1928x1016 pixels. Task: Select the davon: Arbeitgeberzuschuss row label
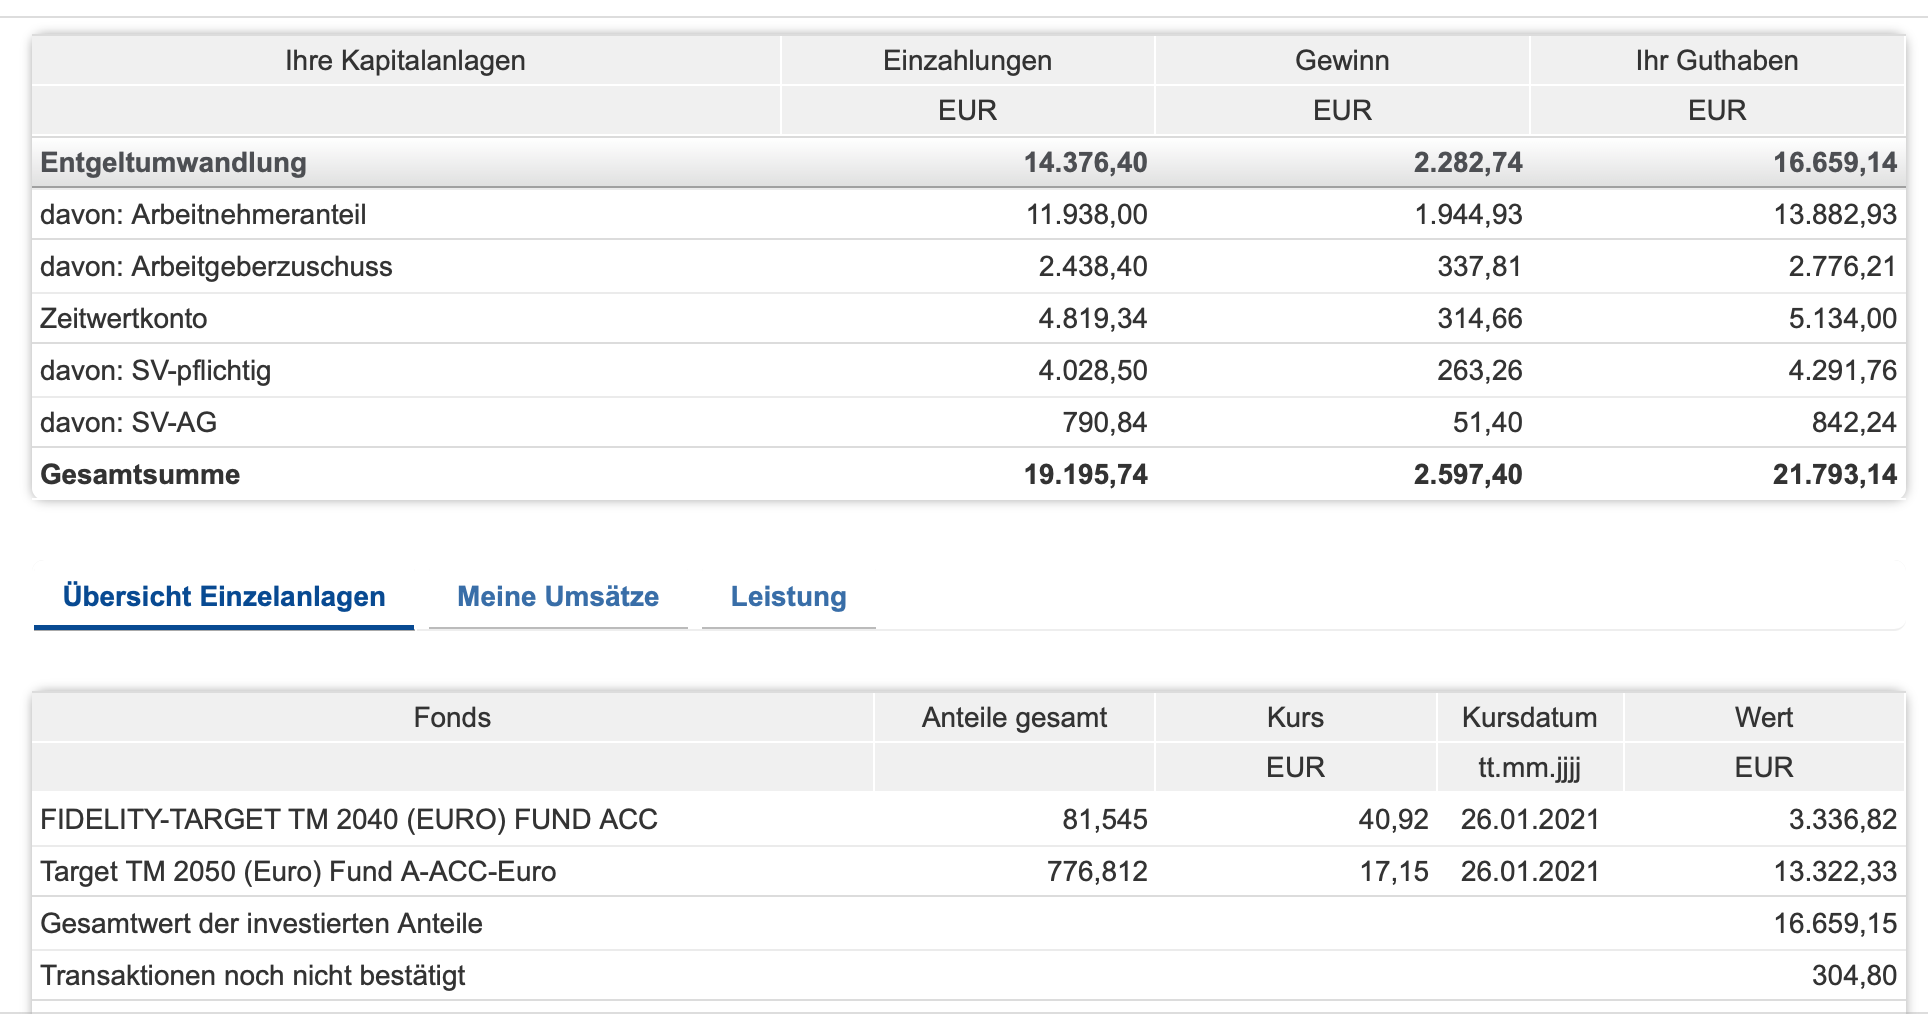pos(216,267)
